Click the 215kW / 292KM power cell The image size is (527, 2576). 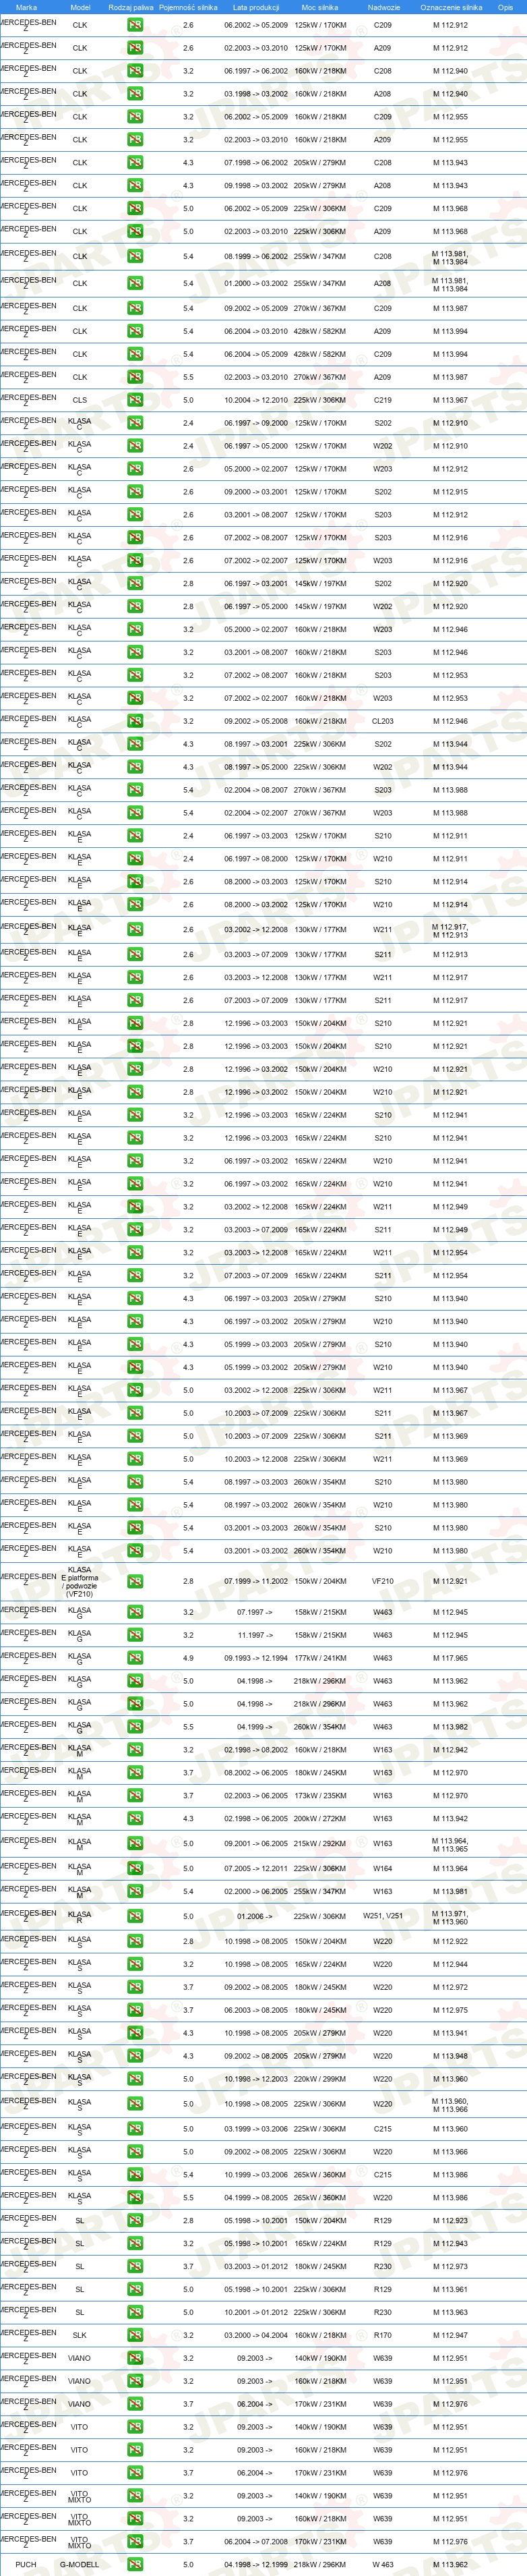click(x=320, y=1844)
